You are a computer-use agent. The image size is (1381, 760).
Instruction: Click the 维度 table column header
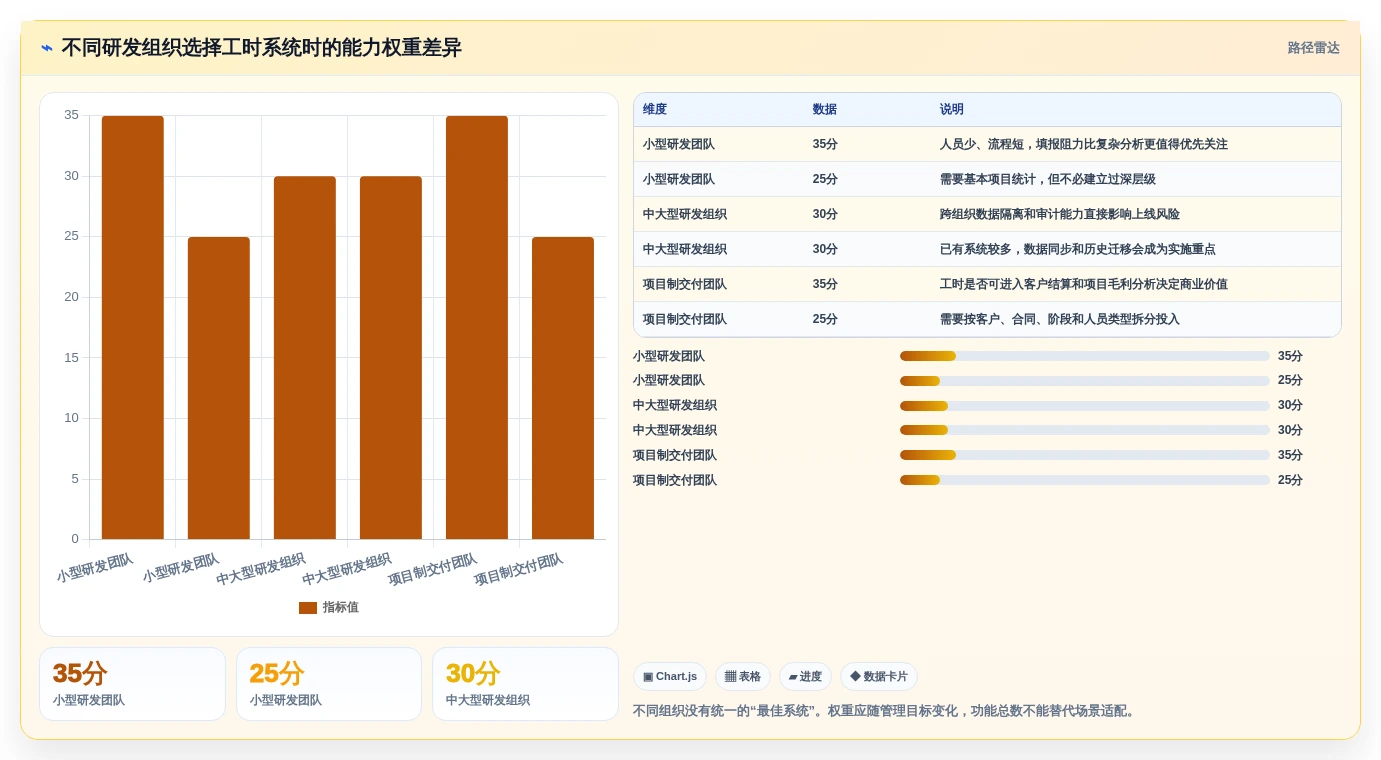[655, 110]
